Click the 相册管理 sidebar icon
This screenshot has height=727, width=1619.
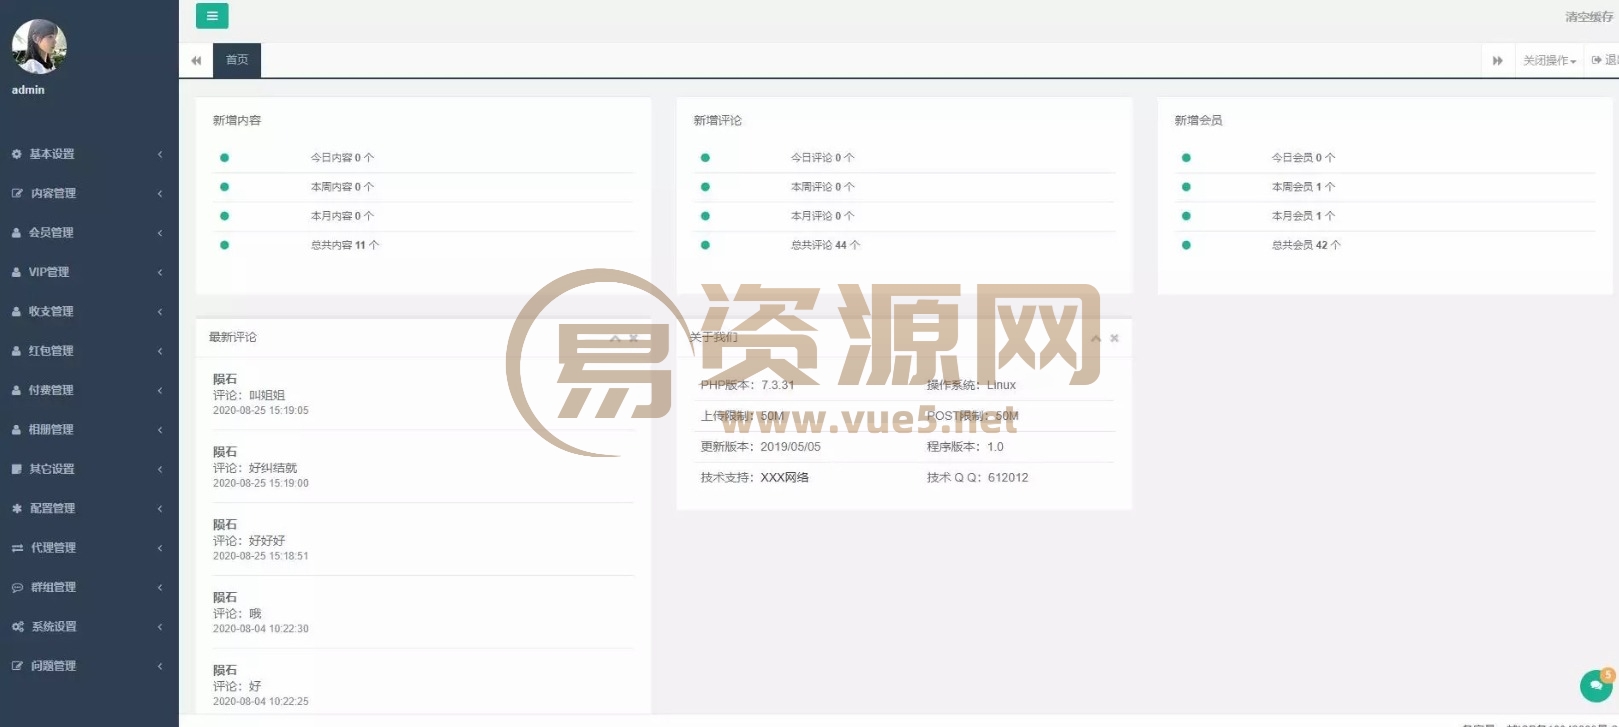(17, 430)
